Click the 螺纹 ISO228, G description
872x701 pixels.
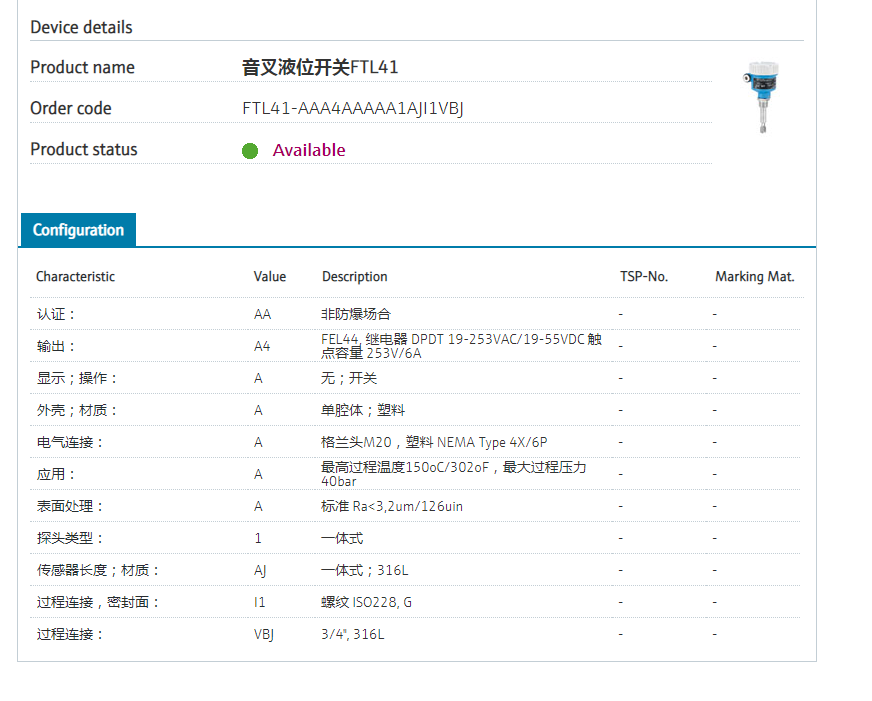click(x=368, y=602)
